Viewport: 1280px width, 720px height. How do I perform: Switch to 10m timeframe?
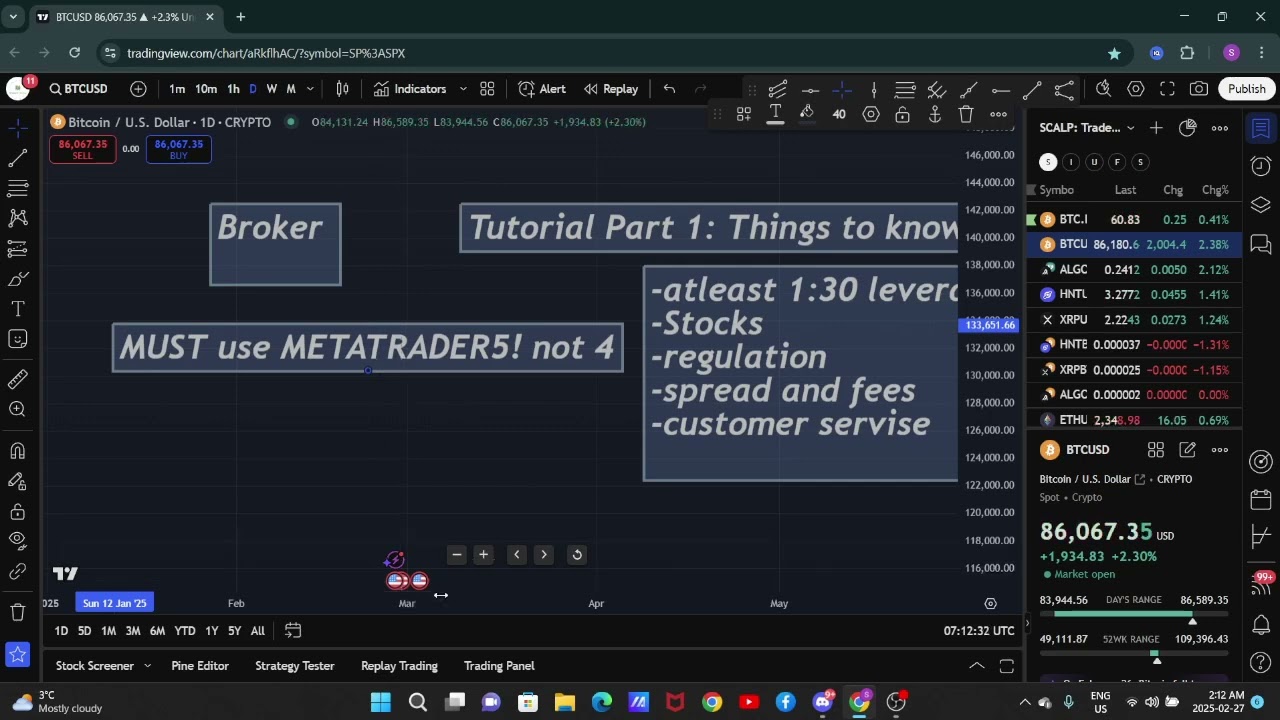206,89
